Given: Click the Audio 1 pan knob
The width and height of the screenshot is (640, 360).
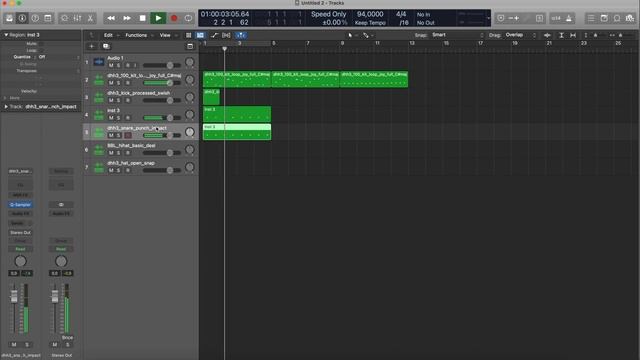Looking at the screenshot, I should (x=189, y=62).
